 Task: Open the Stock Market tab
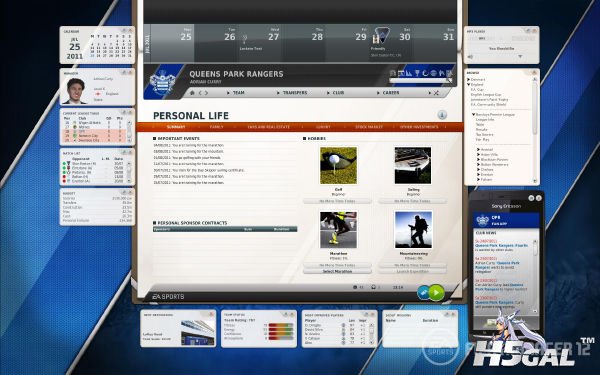coord(369,127)
